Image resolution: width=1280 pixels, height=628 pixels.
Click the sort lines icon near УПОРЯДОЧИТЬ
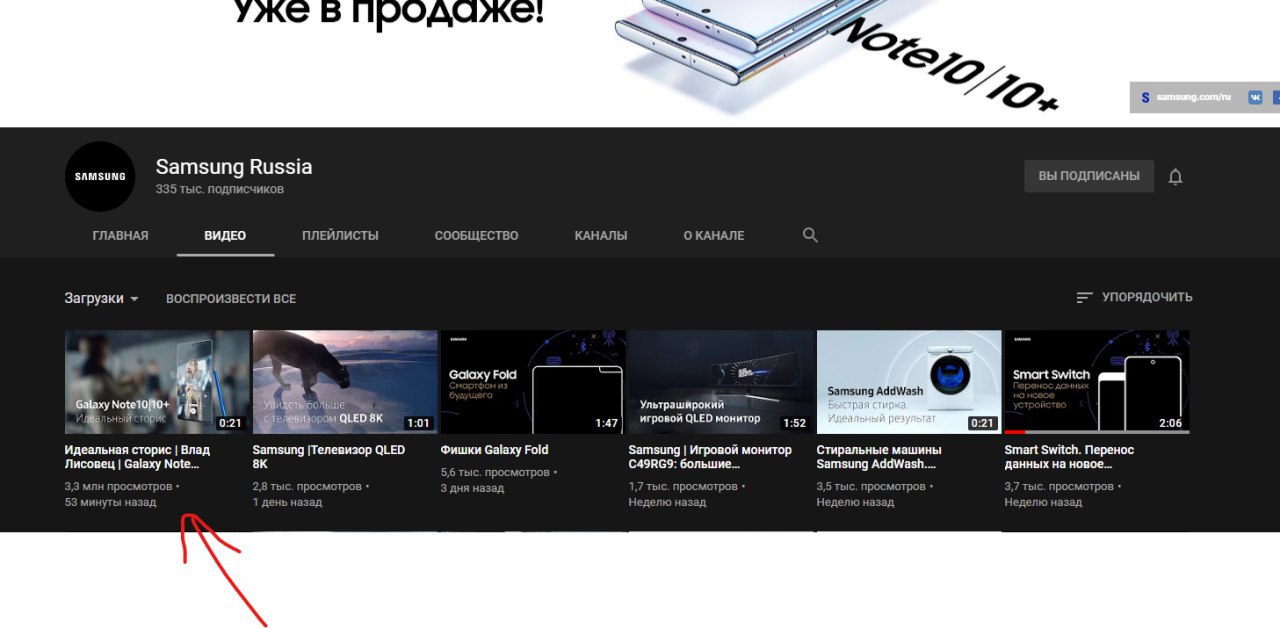click(x=1084, y=297)
